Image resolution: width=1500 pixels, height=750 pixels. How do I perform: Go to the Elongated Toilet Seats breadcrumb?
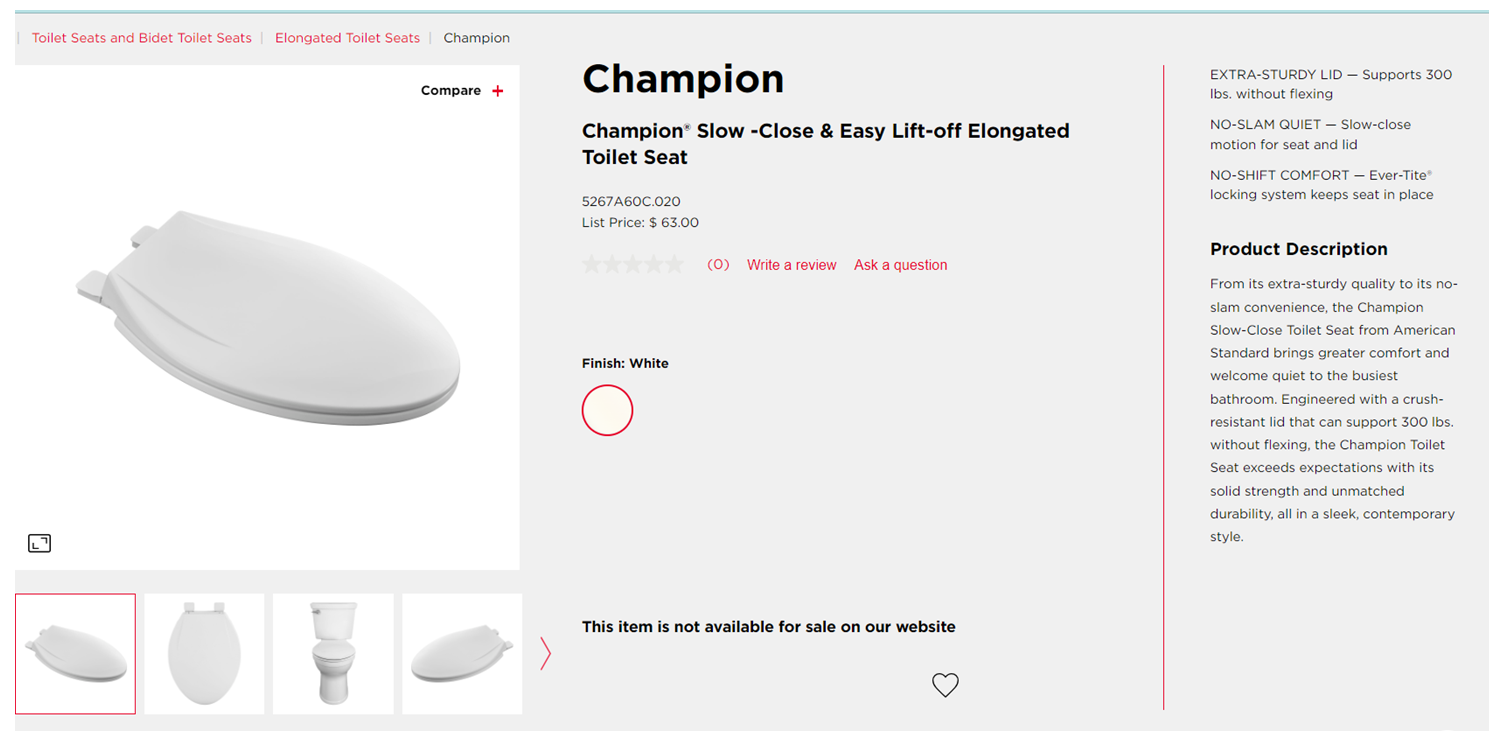tap(347, 38)
